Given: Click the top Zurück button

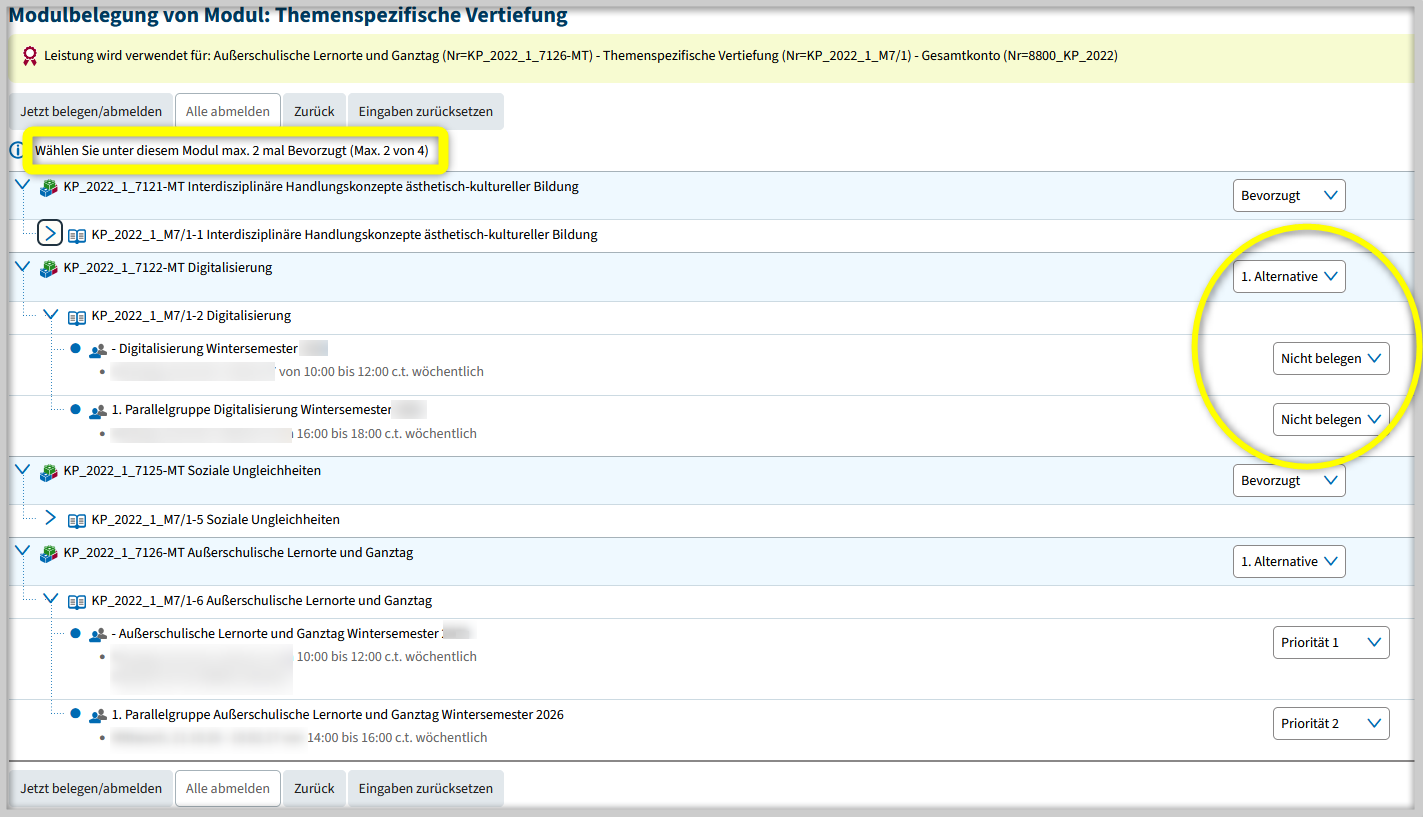Looking at the screenshot, I should point(314,112).
